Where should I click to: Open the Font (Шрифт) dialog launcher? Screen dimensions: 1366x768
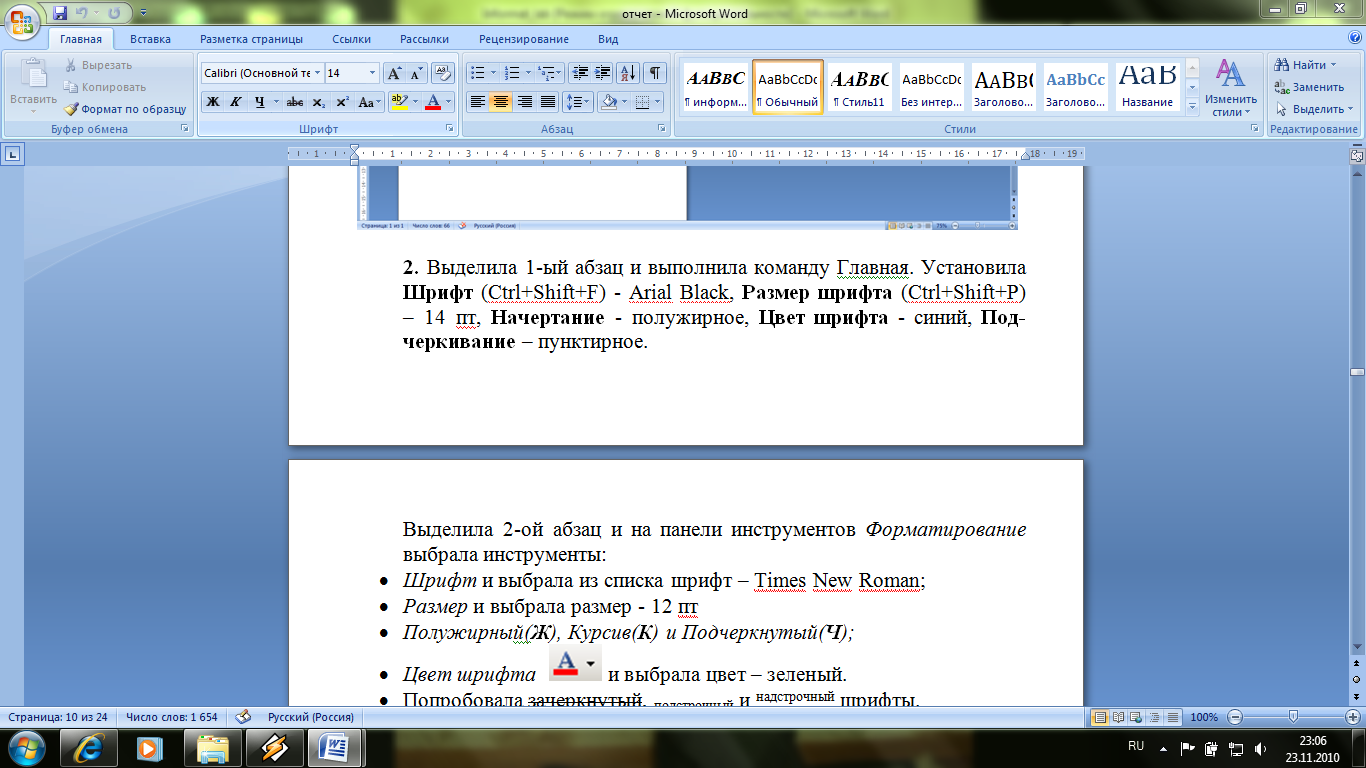click(449, 129)
